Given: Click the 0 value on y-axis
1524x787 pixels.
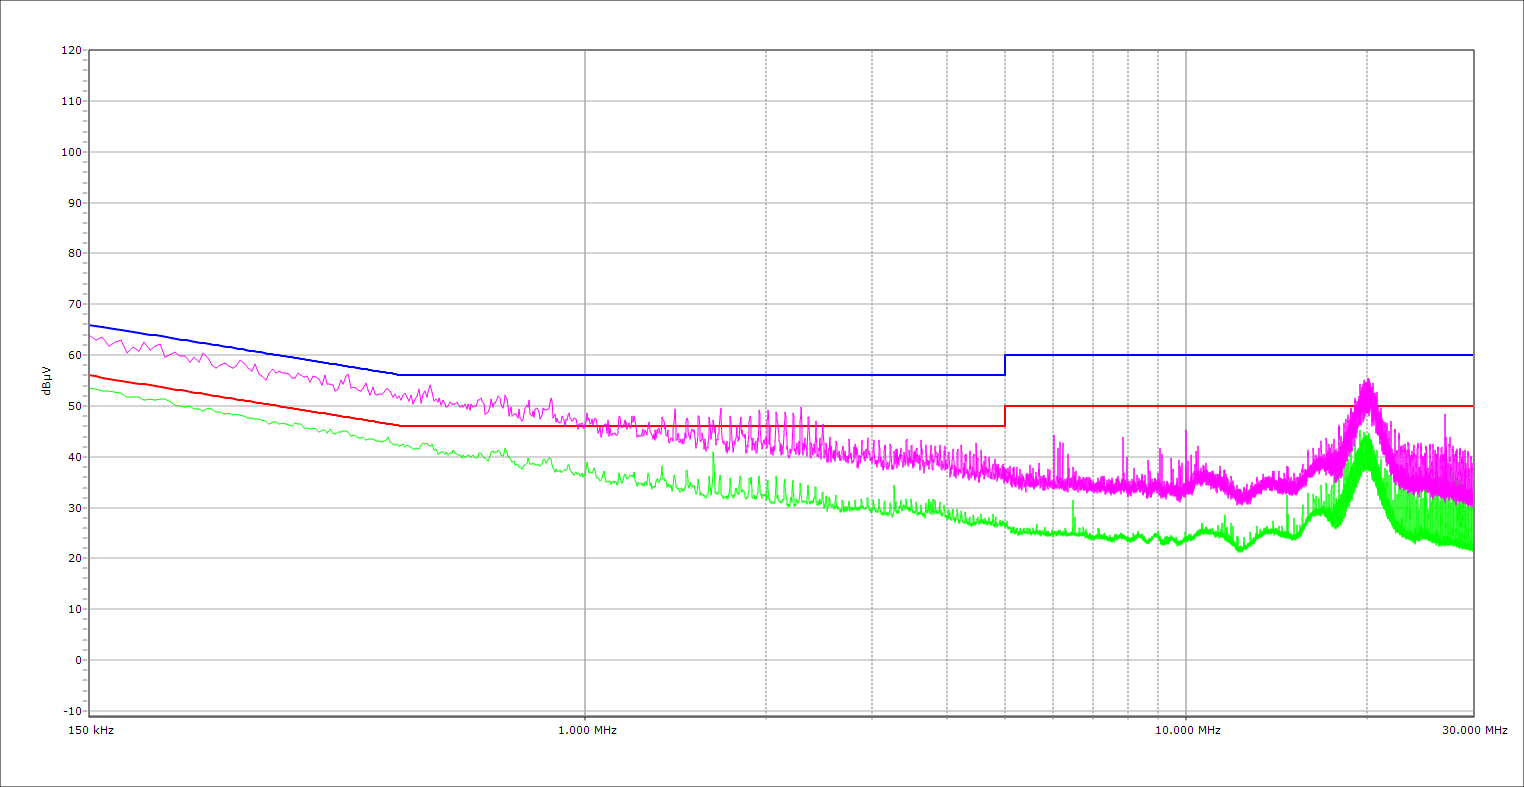Looking at the screenshot, I should pos(77,660).
